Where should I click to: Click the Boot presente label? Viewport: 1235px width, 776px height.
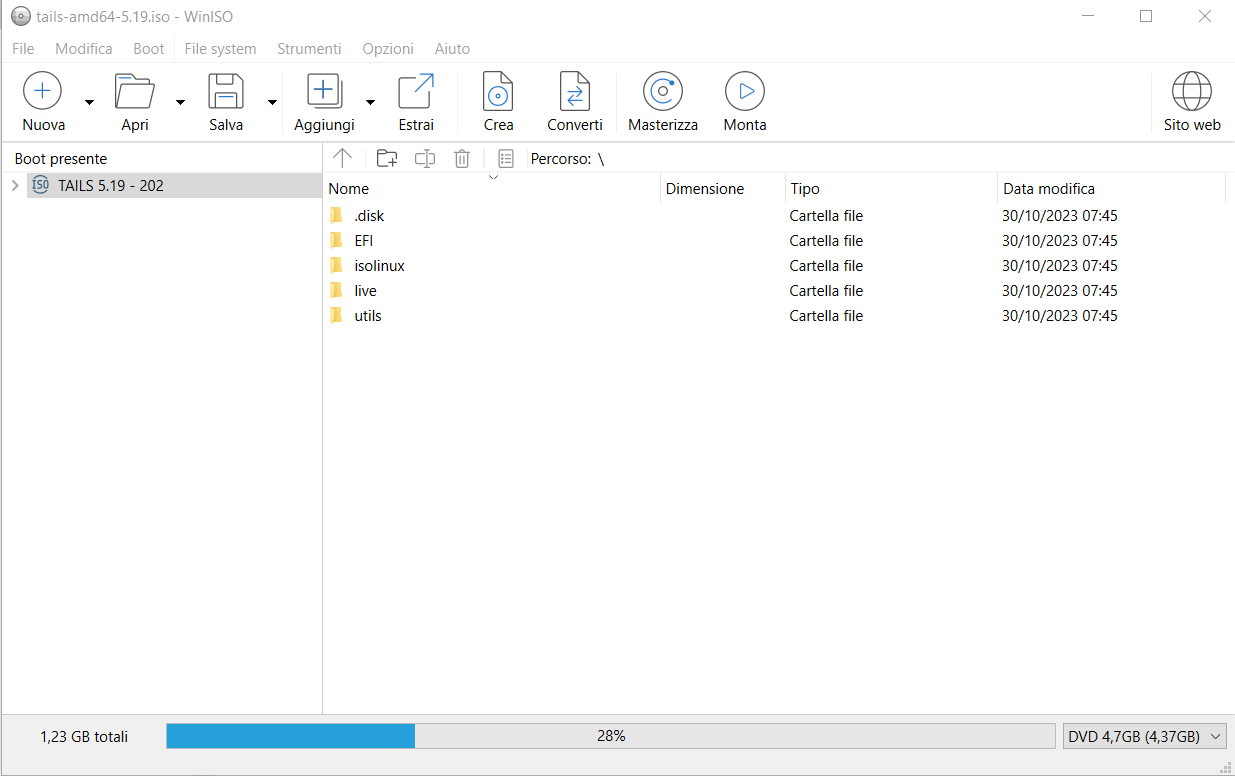click(x=60, y=159)
